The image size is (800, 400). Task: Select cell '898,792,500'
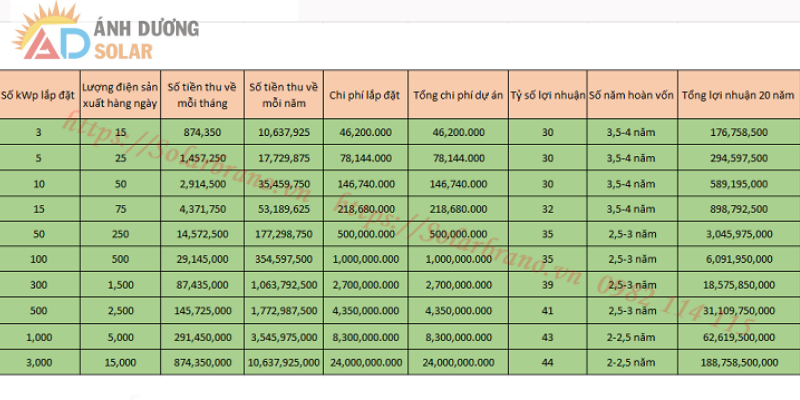pos(739,209)
